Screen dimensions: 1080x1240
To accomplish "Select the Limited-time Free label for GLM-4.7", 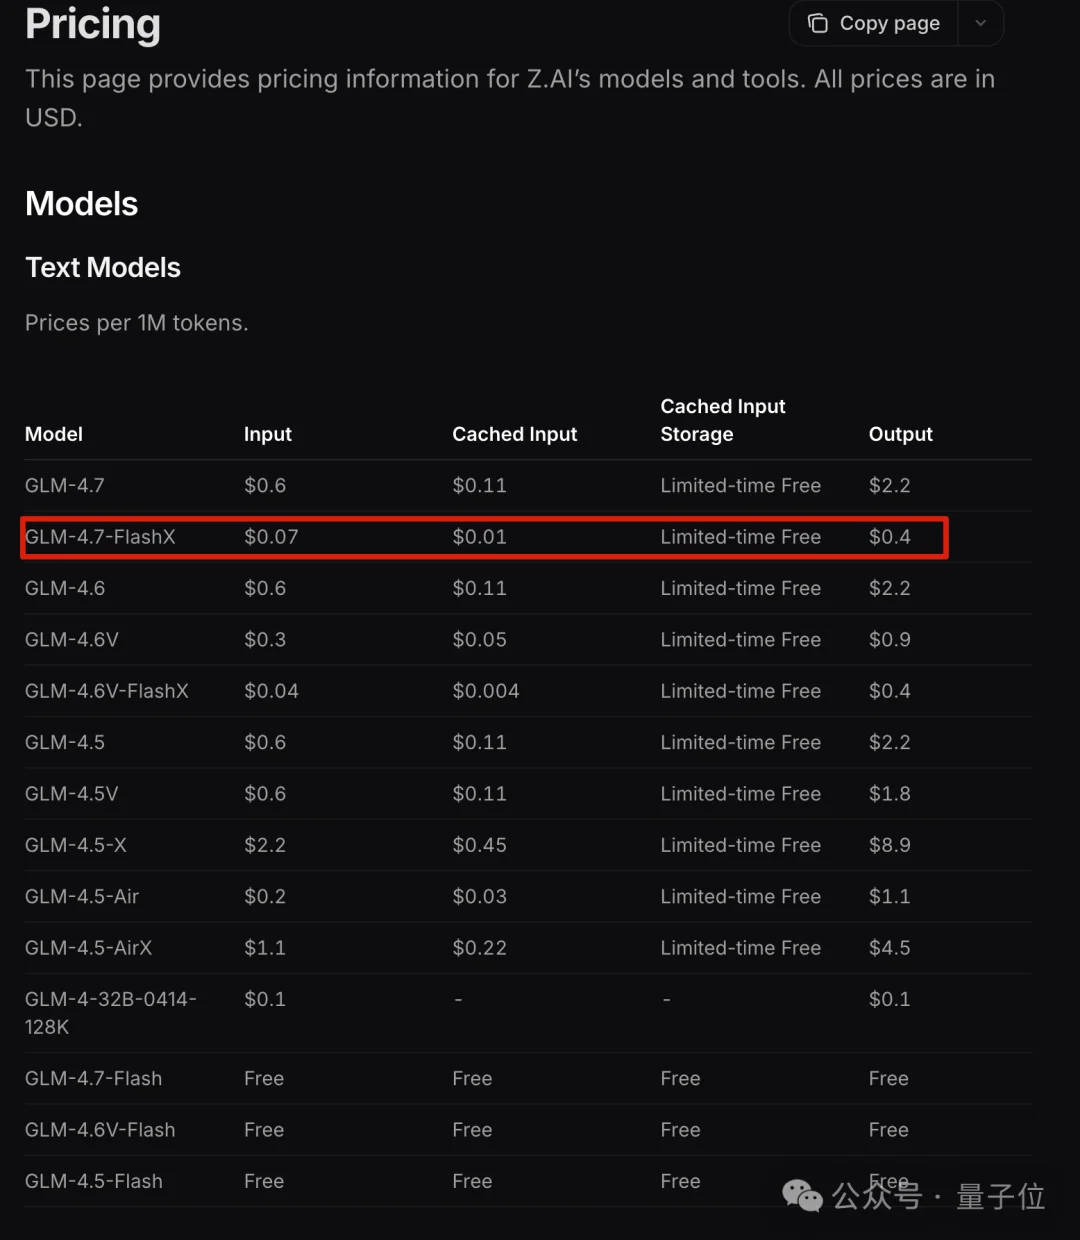I will click(x=741, y=485).
